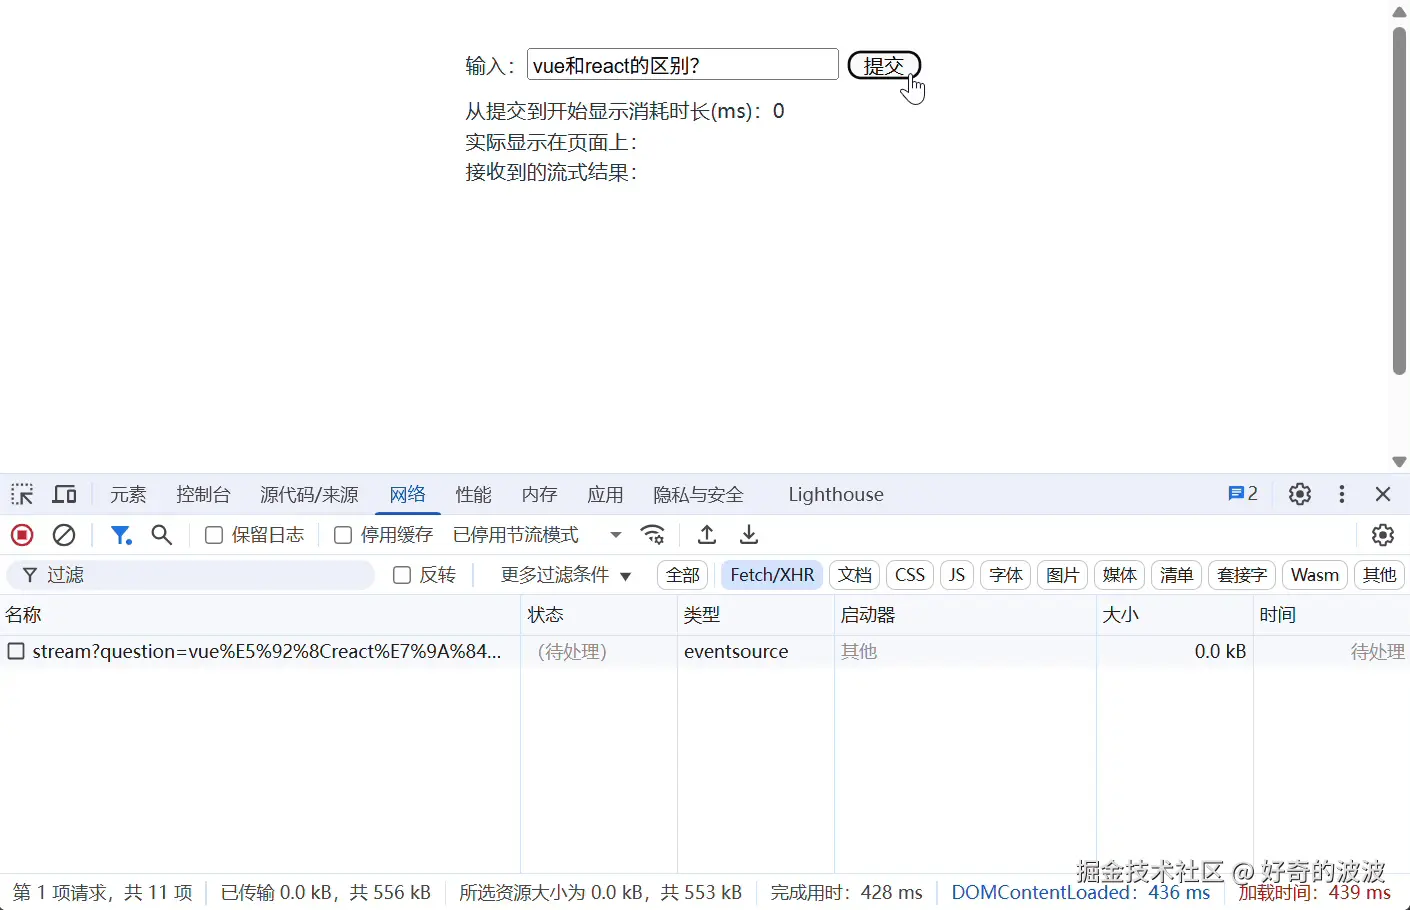Toggle the device emulation toolbar

(64, 494)
